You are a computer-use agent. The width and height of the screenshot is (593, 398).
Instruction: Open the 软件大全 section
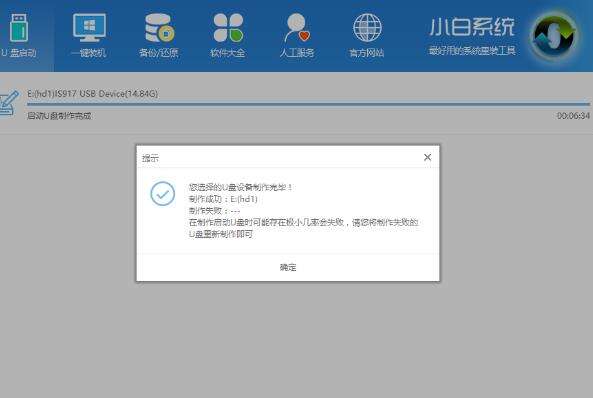228,36
